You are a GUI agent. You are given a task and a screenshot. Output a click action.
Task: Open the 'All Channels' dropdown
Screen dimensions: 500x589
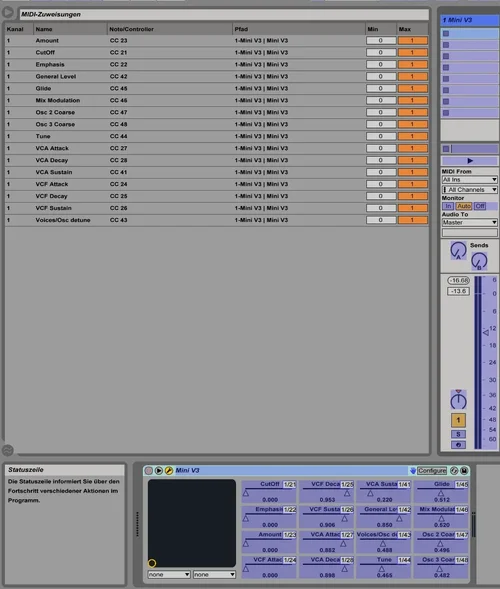pos(470,190)
